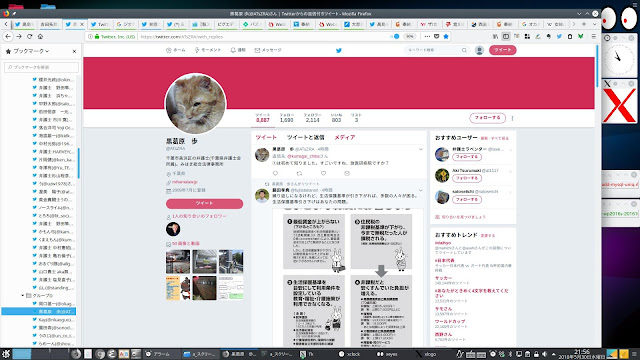Open the Library toolbar icon
The width and height of the screenshot is (640, 360).
[x=495, y=36]
